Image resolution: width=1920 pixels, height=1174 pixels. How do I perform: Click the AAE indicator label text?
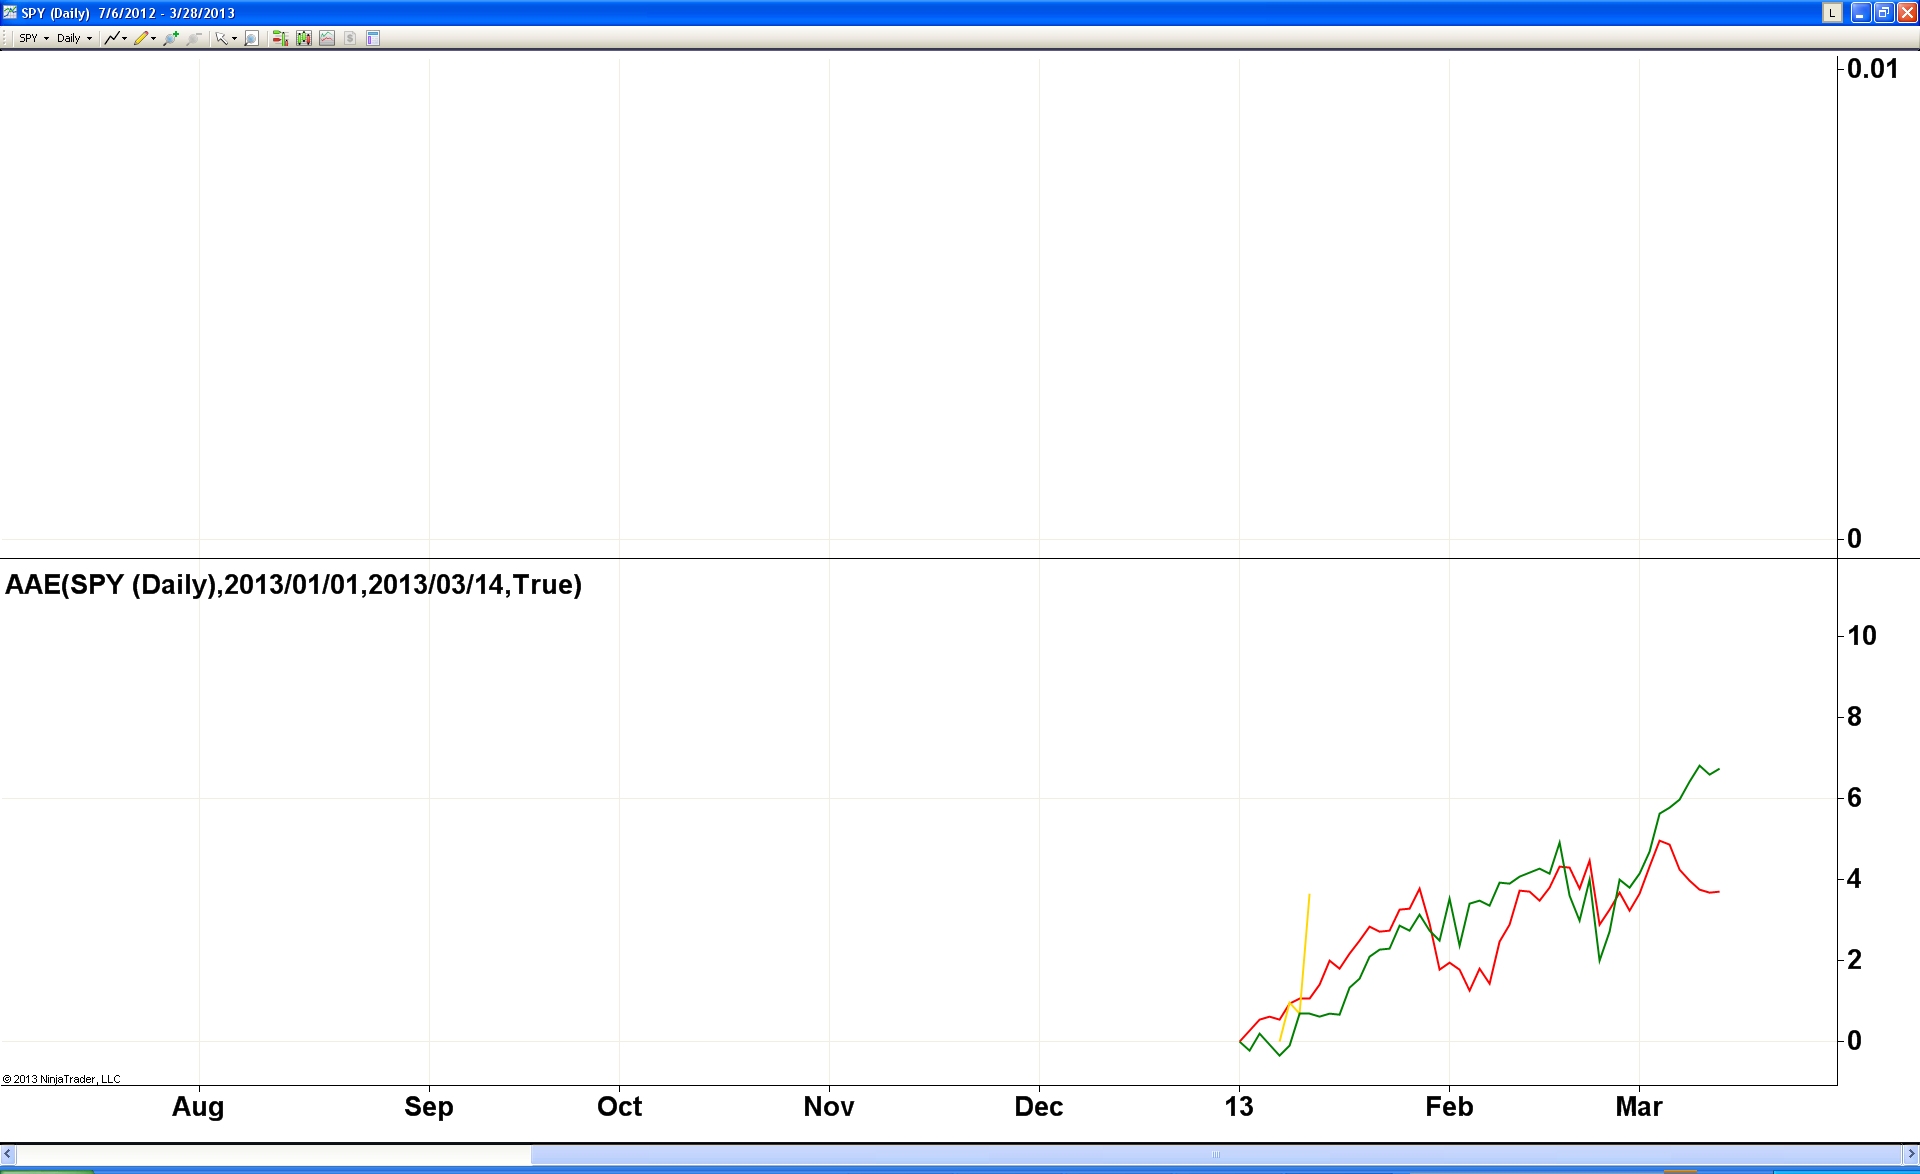pos(293,584)
